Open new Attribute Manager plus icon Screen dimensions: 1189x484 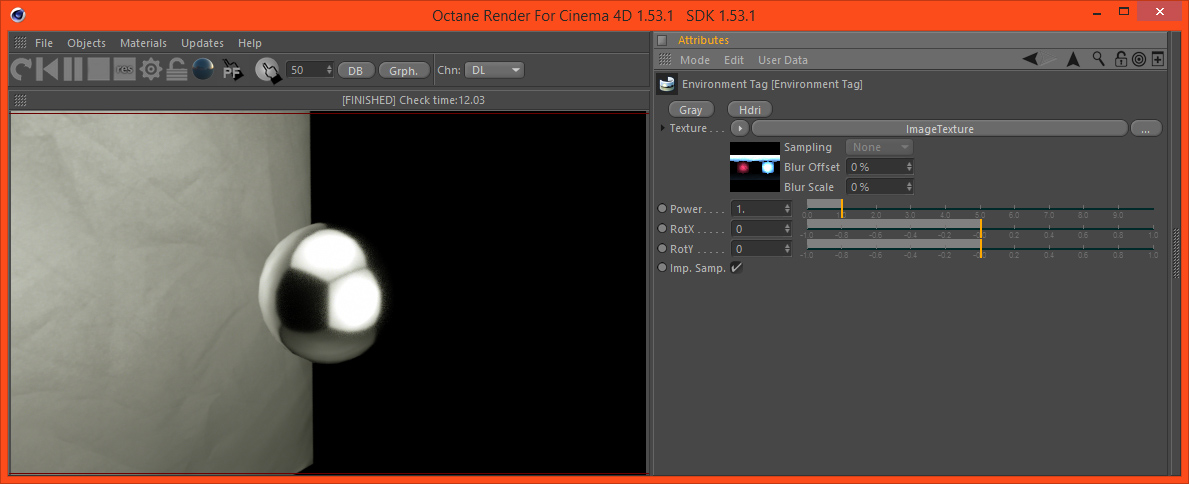[1158, 59]
